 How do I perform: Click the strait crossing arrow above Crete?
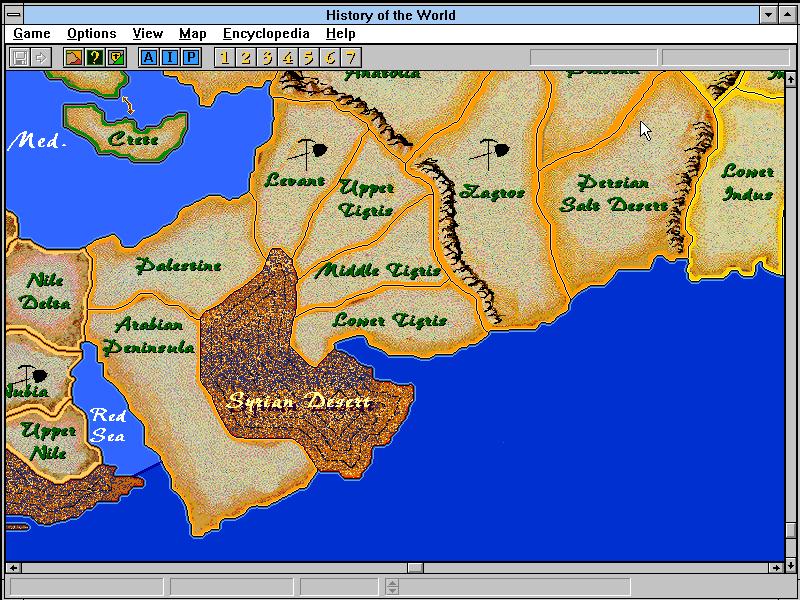click(128, 105)
